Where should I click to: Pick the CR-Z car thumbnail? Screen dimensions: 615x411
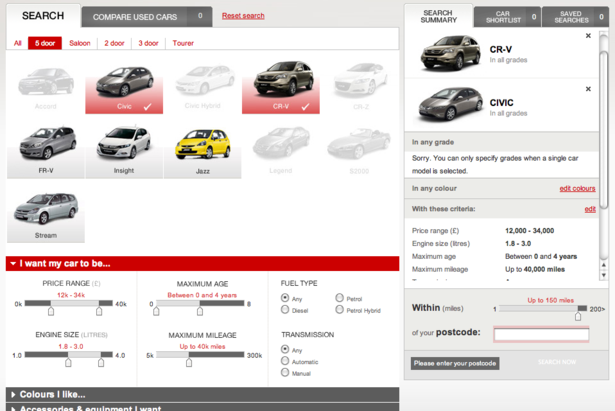(360, 84)
